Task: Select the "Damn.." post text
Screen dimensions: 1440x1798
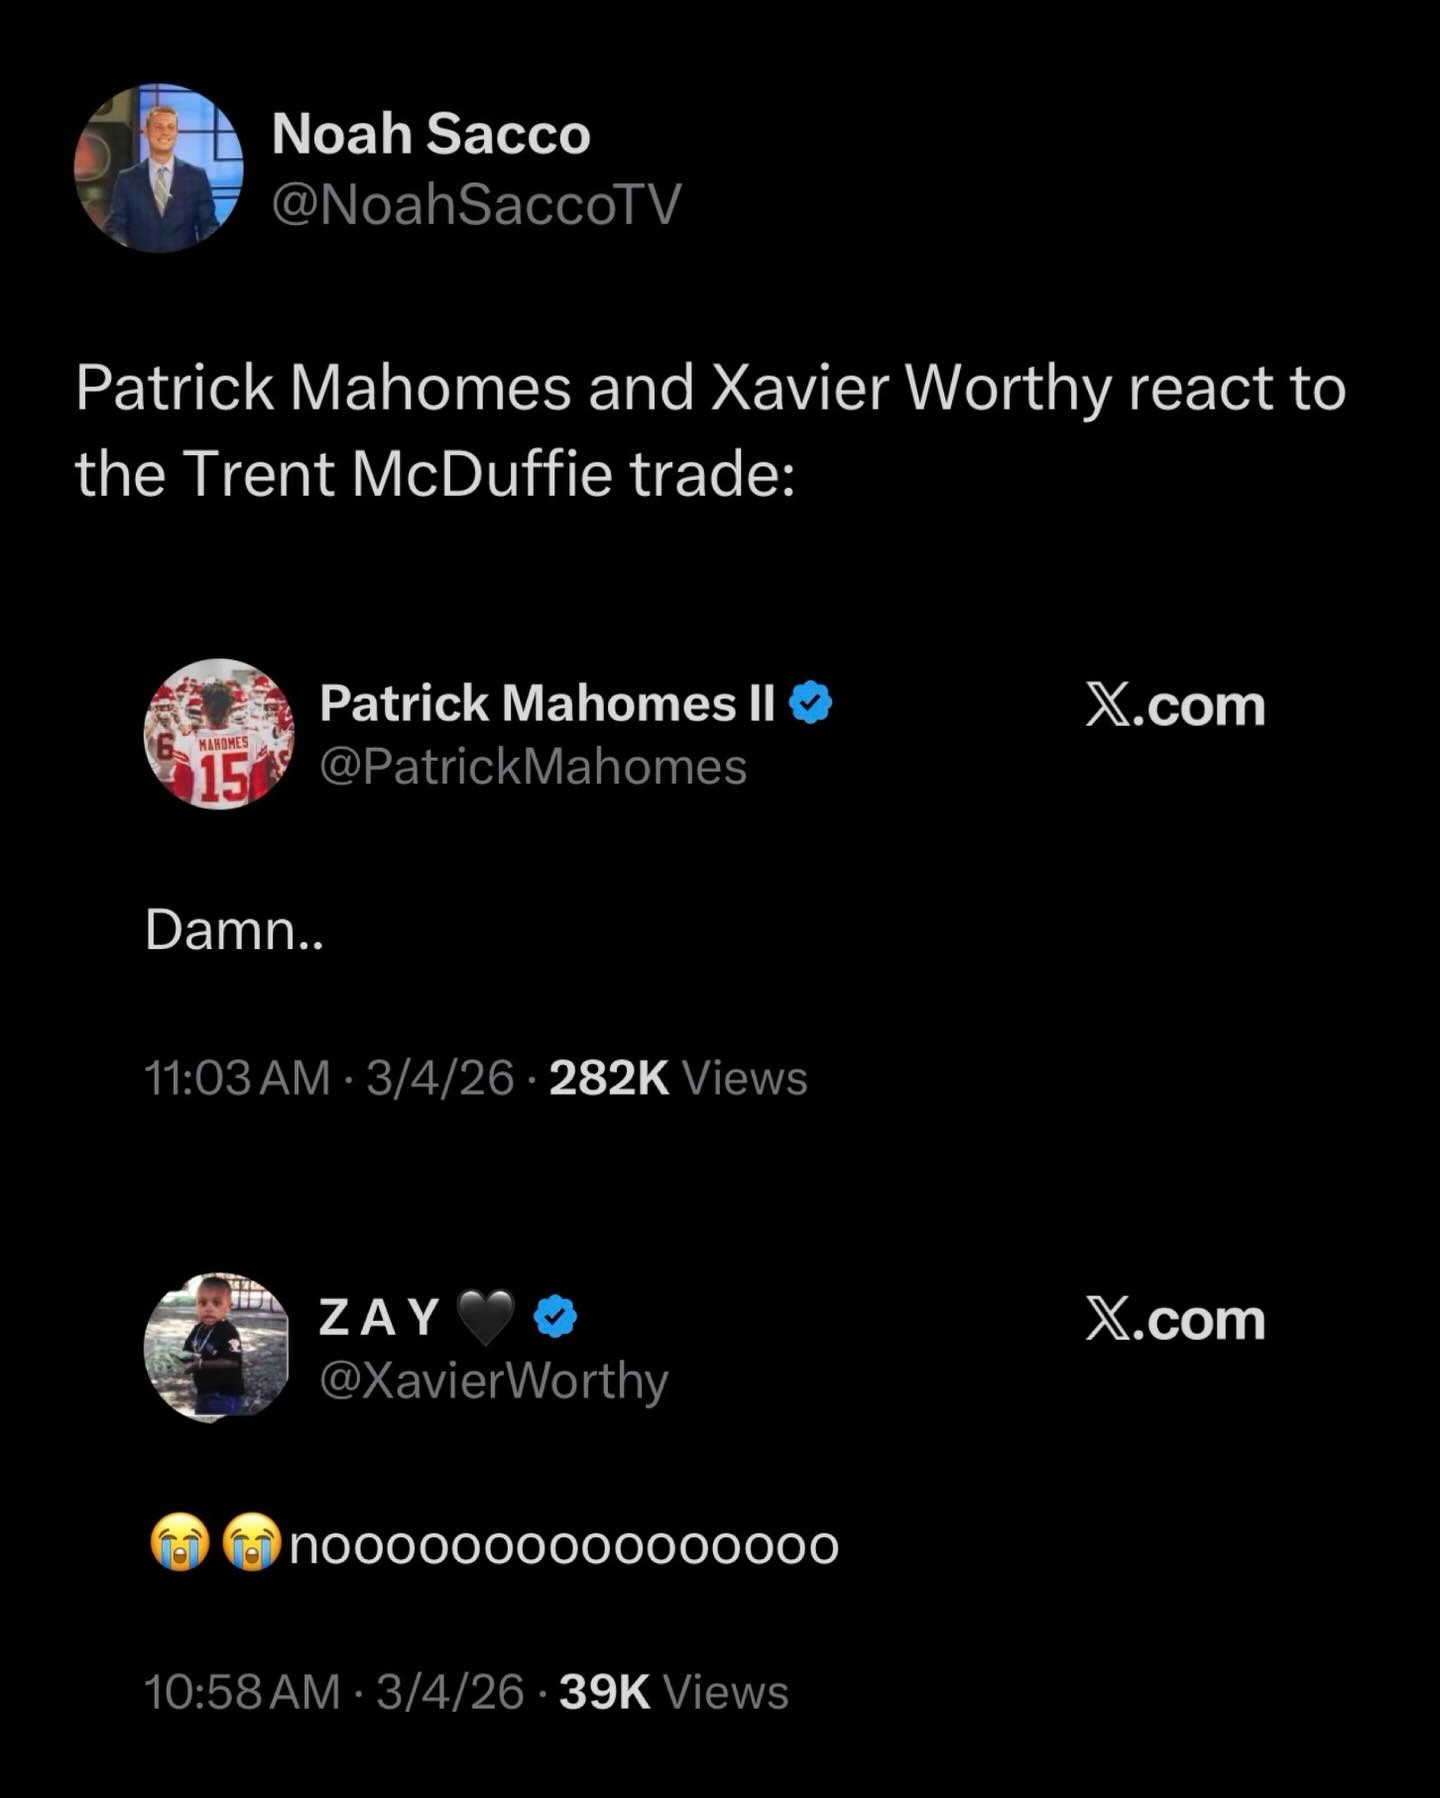Action: pyautogui.click(x=234, y=931)
